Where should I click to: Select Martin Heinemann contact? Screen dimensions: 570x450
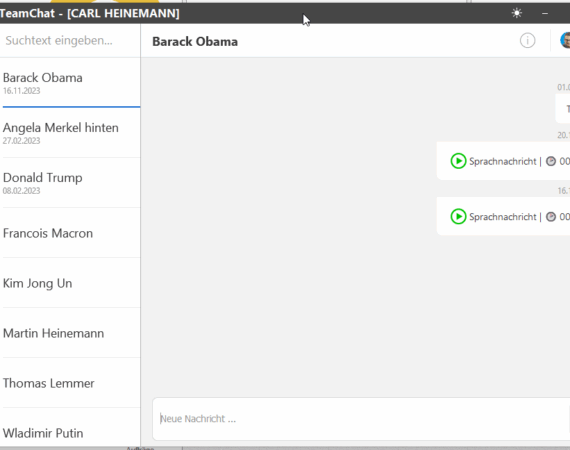pos(70,333)
